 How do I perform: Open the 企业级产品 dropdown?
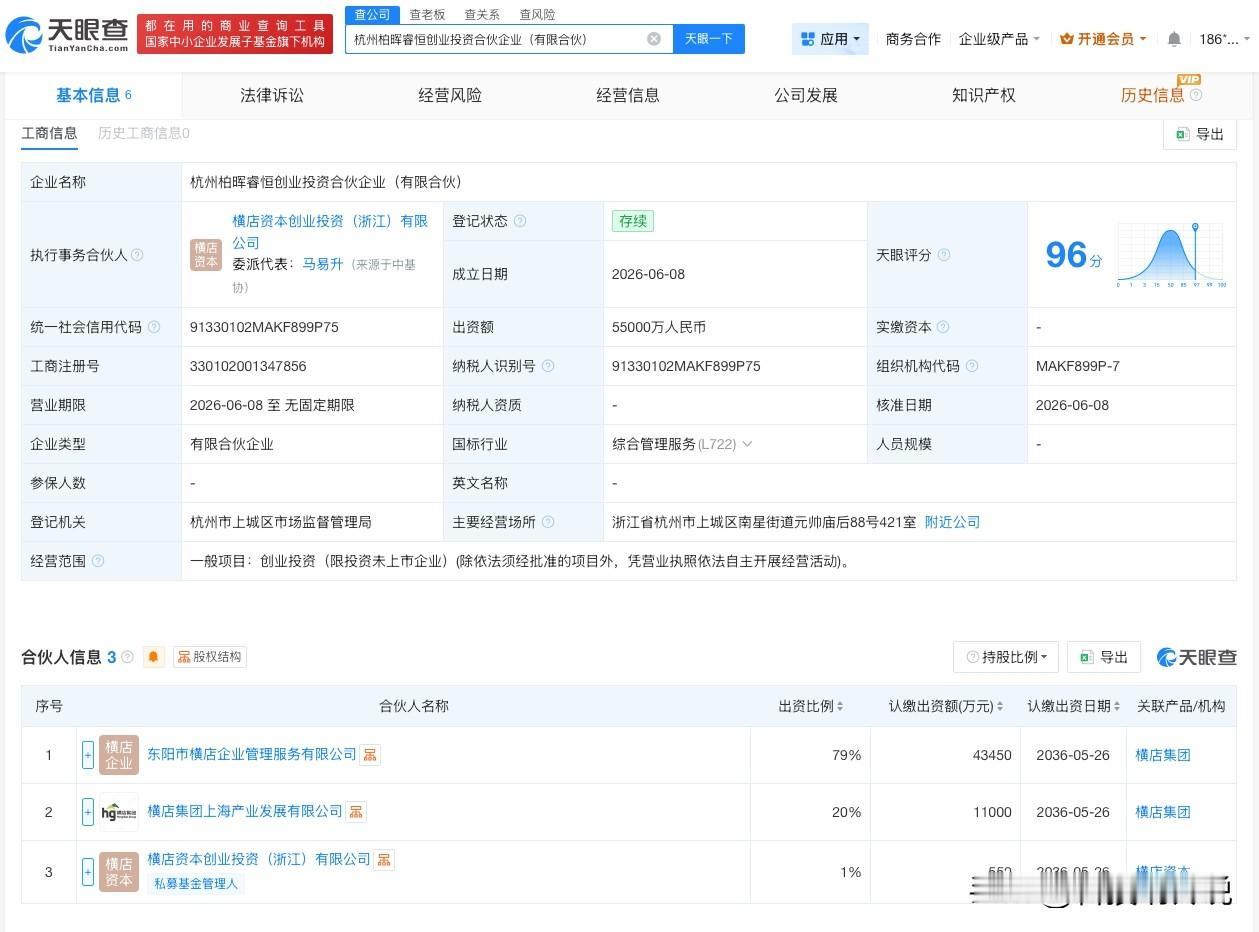[x=999, y=39]
